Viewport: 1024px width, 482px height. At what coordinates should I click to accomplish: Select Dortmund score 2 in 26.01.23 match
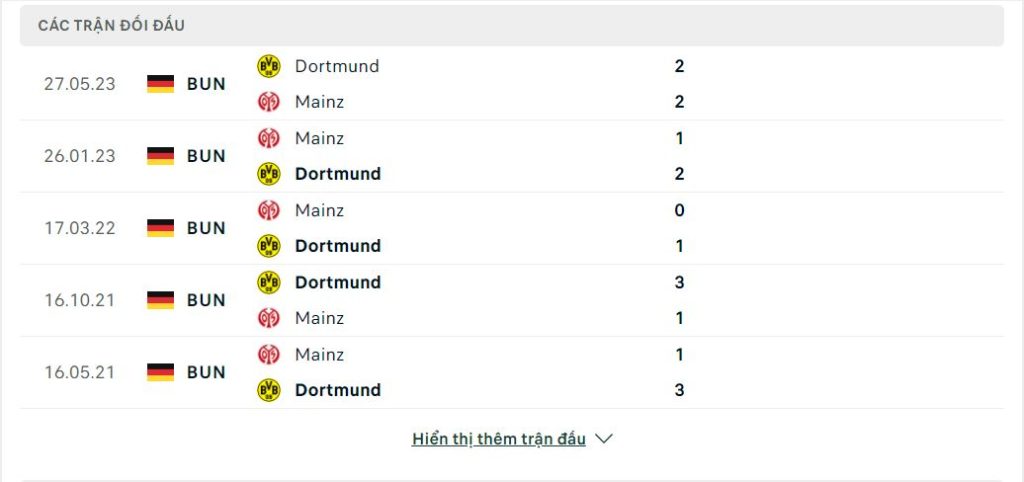[x=679, y=174]
